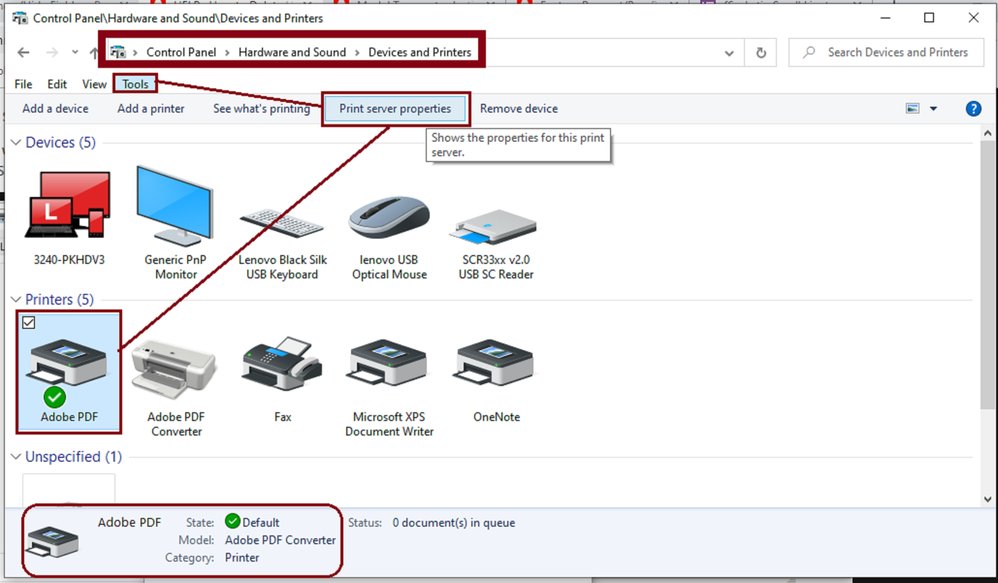
Task: Select the OneNote printer icon
Action: (x=495, y=363)
